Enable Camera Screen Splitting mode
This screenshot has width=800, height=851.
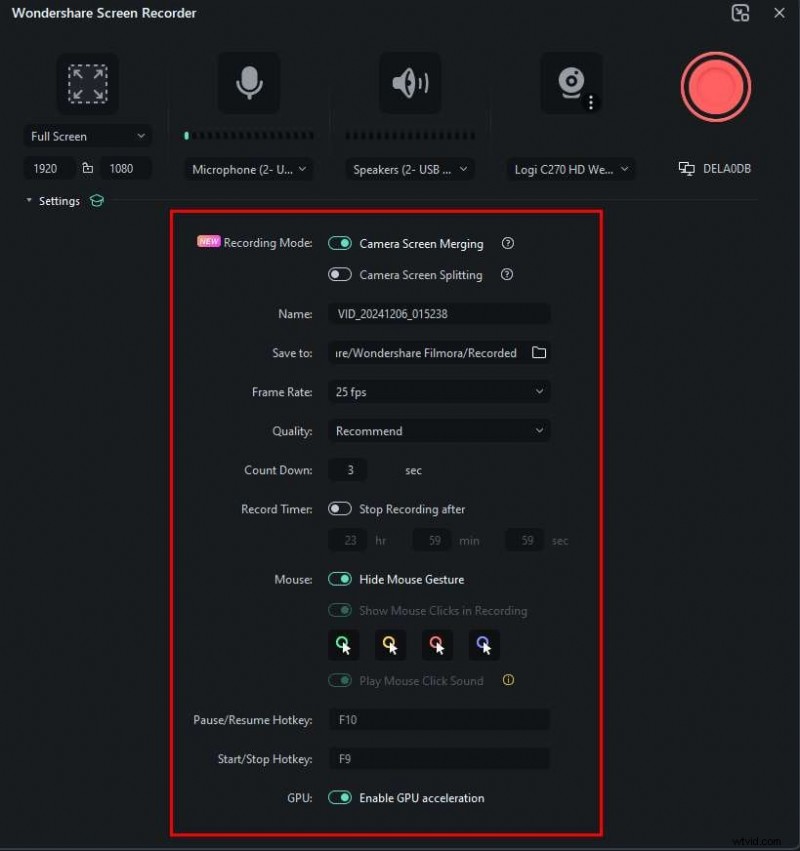339,274
